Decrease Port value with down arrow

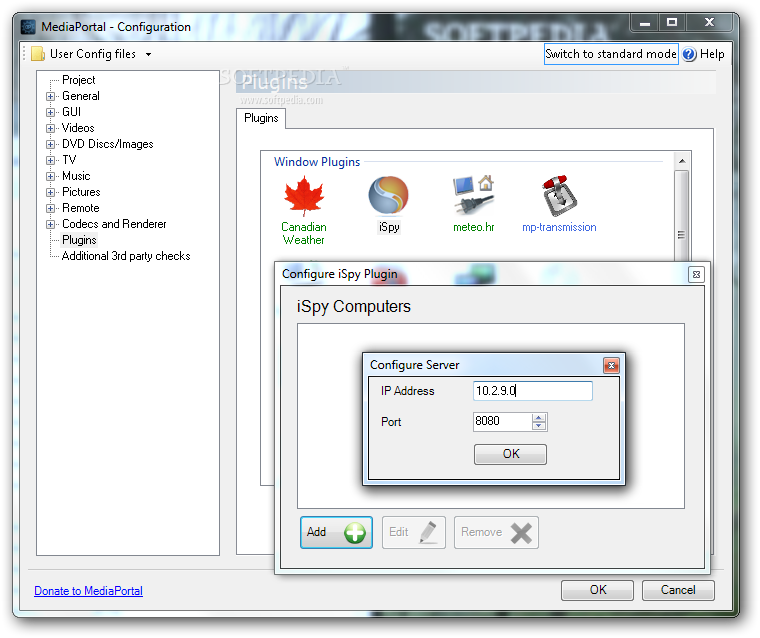pos(538,426)
